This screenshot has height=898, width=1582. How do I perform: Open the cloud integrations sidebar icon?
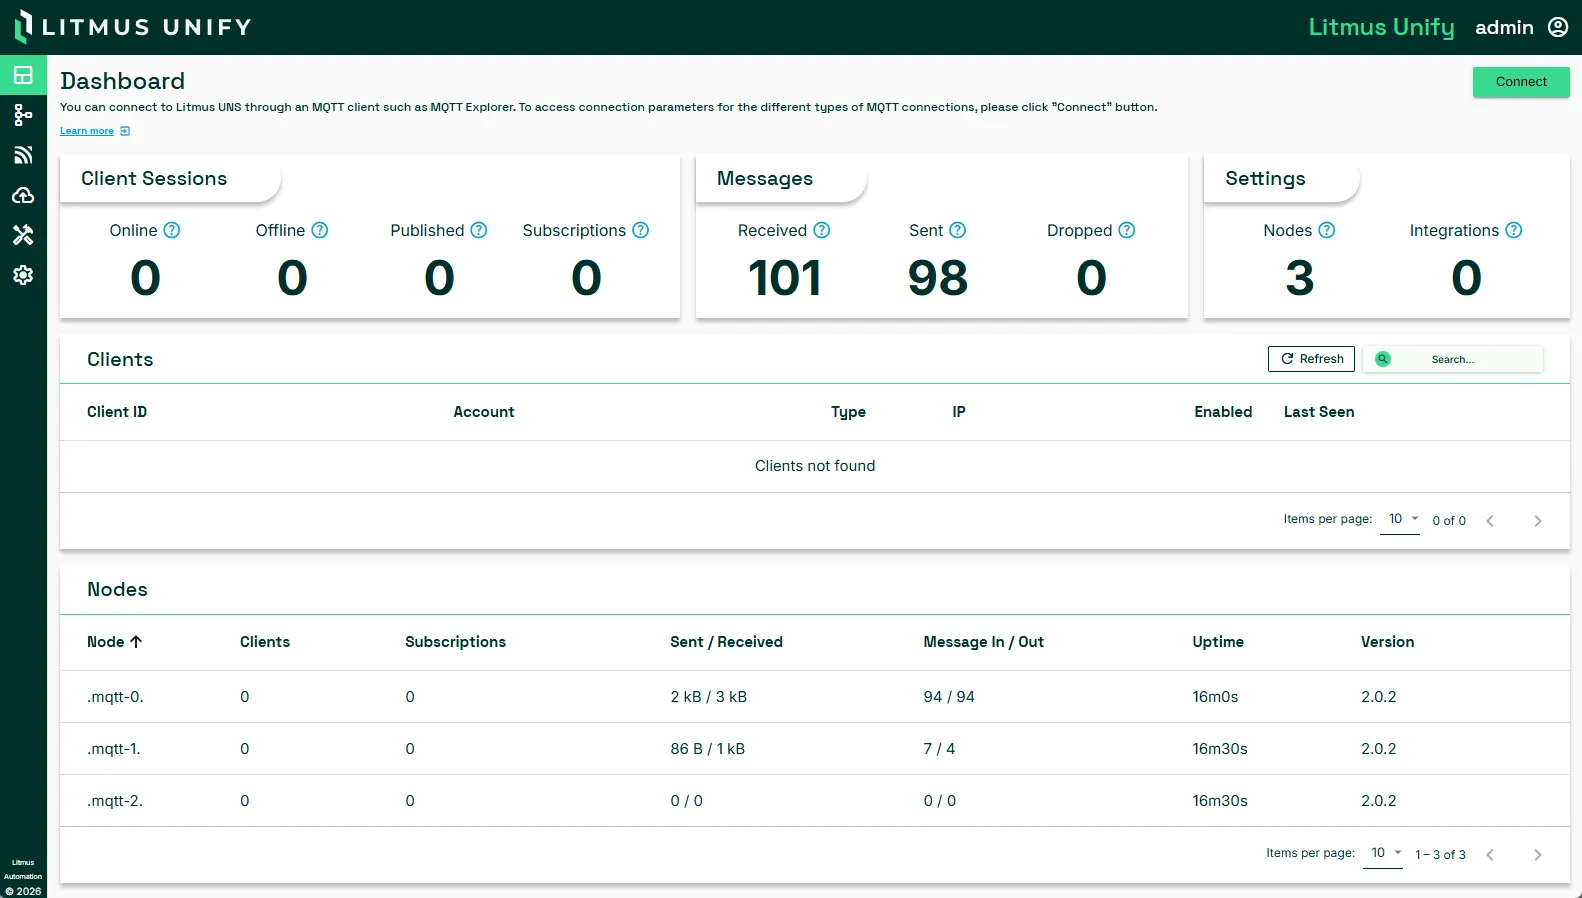point(23,195)
